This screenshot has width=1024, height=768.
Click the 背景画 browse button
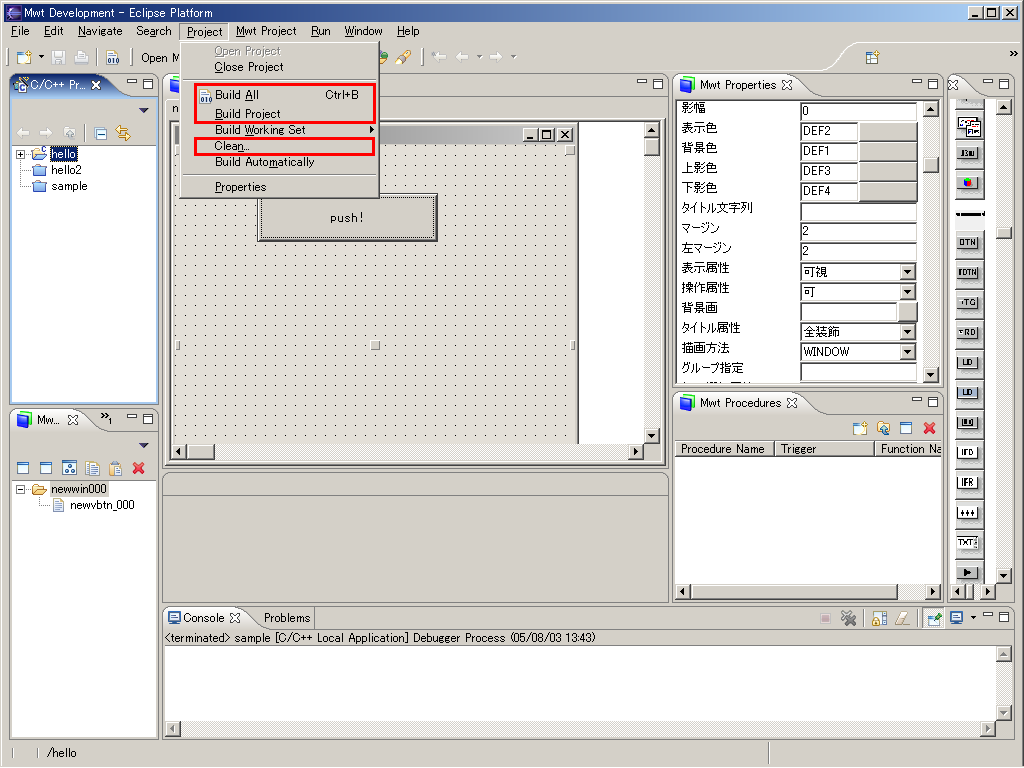[x=907, y=312]
